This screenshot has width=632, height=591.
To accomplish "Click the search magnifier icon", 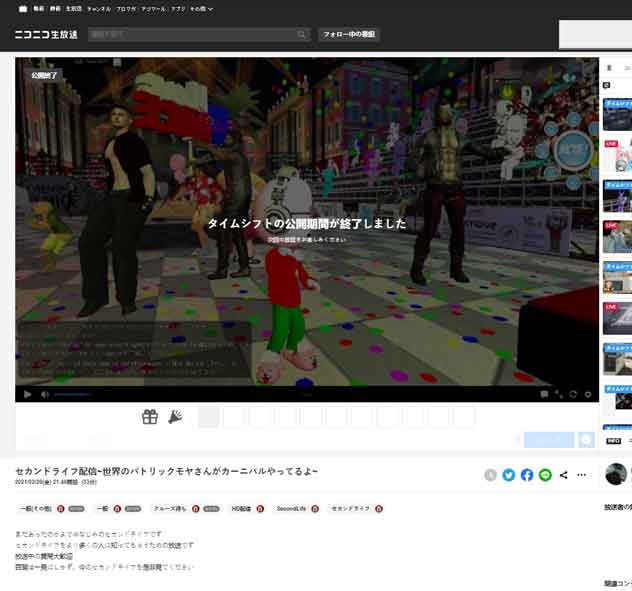I will (x=302, y=34).
